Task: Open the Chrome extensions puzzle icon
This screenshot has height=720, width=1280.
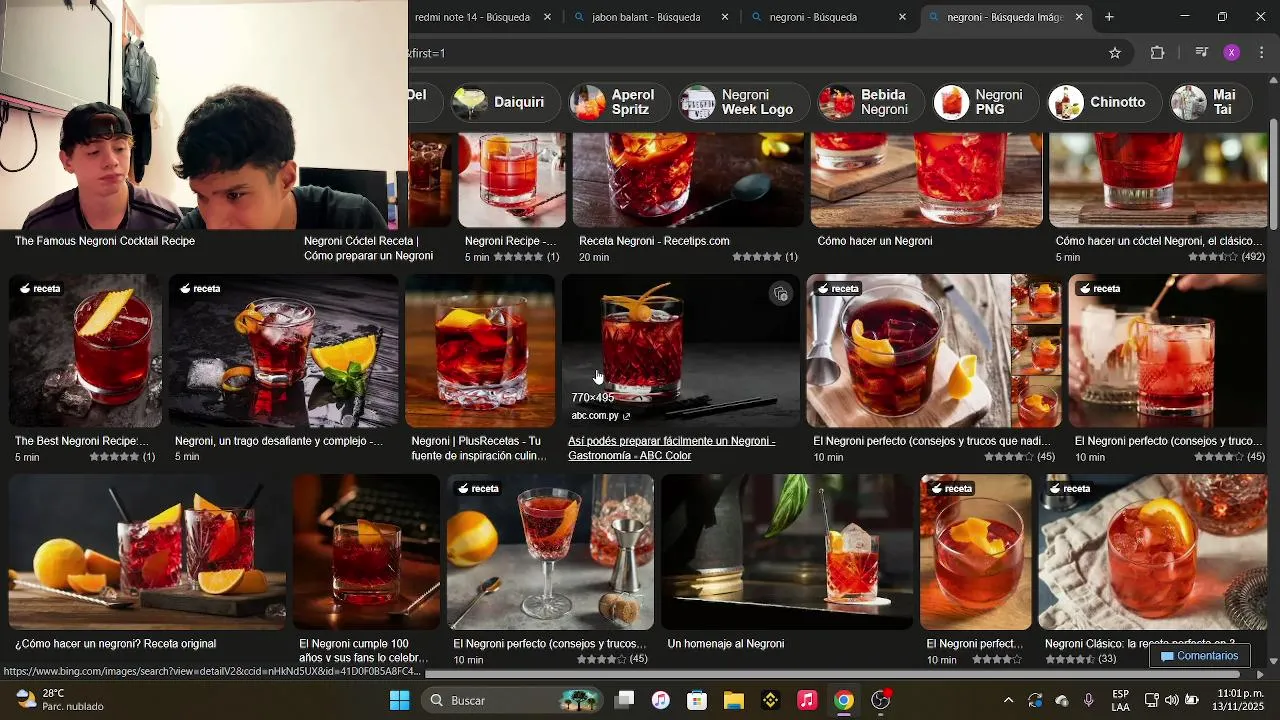Action: [x=1157, y=53]
